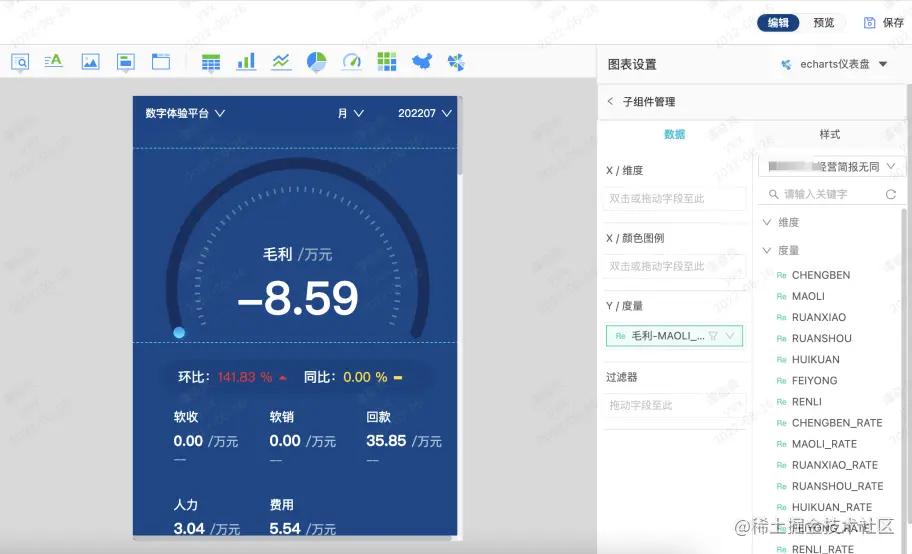Image resolution: width=912 pixels, height=554 pixels.
Task: Select the RUANXIAO measure field
Action: [818, 317]
